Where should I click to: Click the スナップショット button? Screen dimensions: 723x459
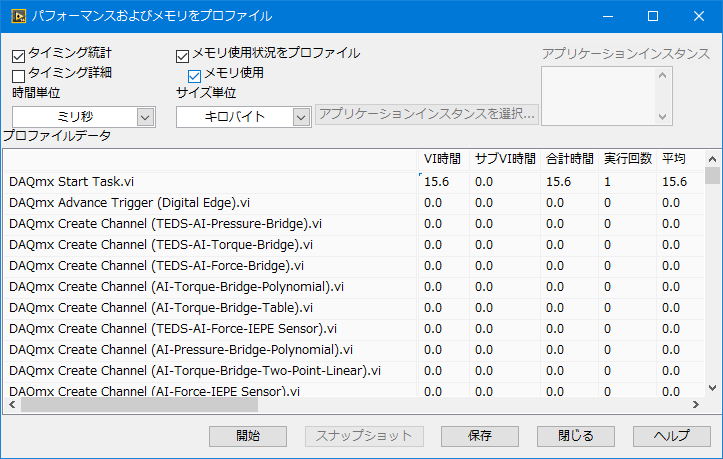click(364, 436)
